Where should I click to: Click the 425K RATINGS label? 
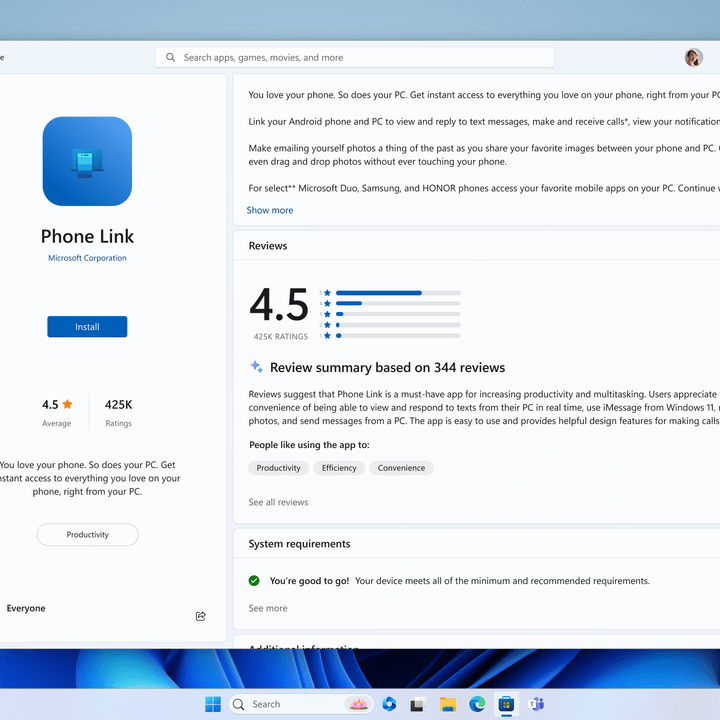281,337
